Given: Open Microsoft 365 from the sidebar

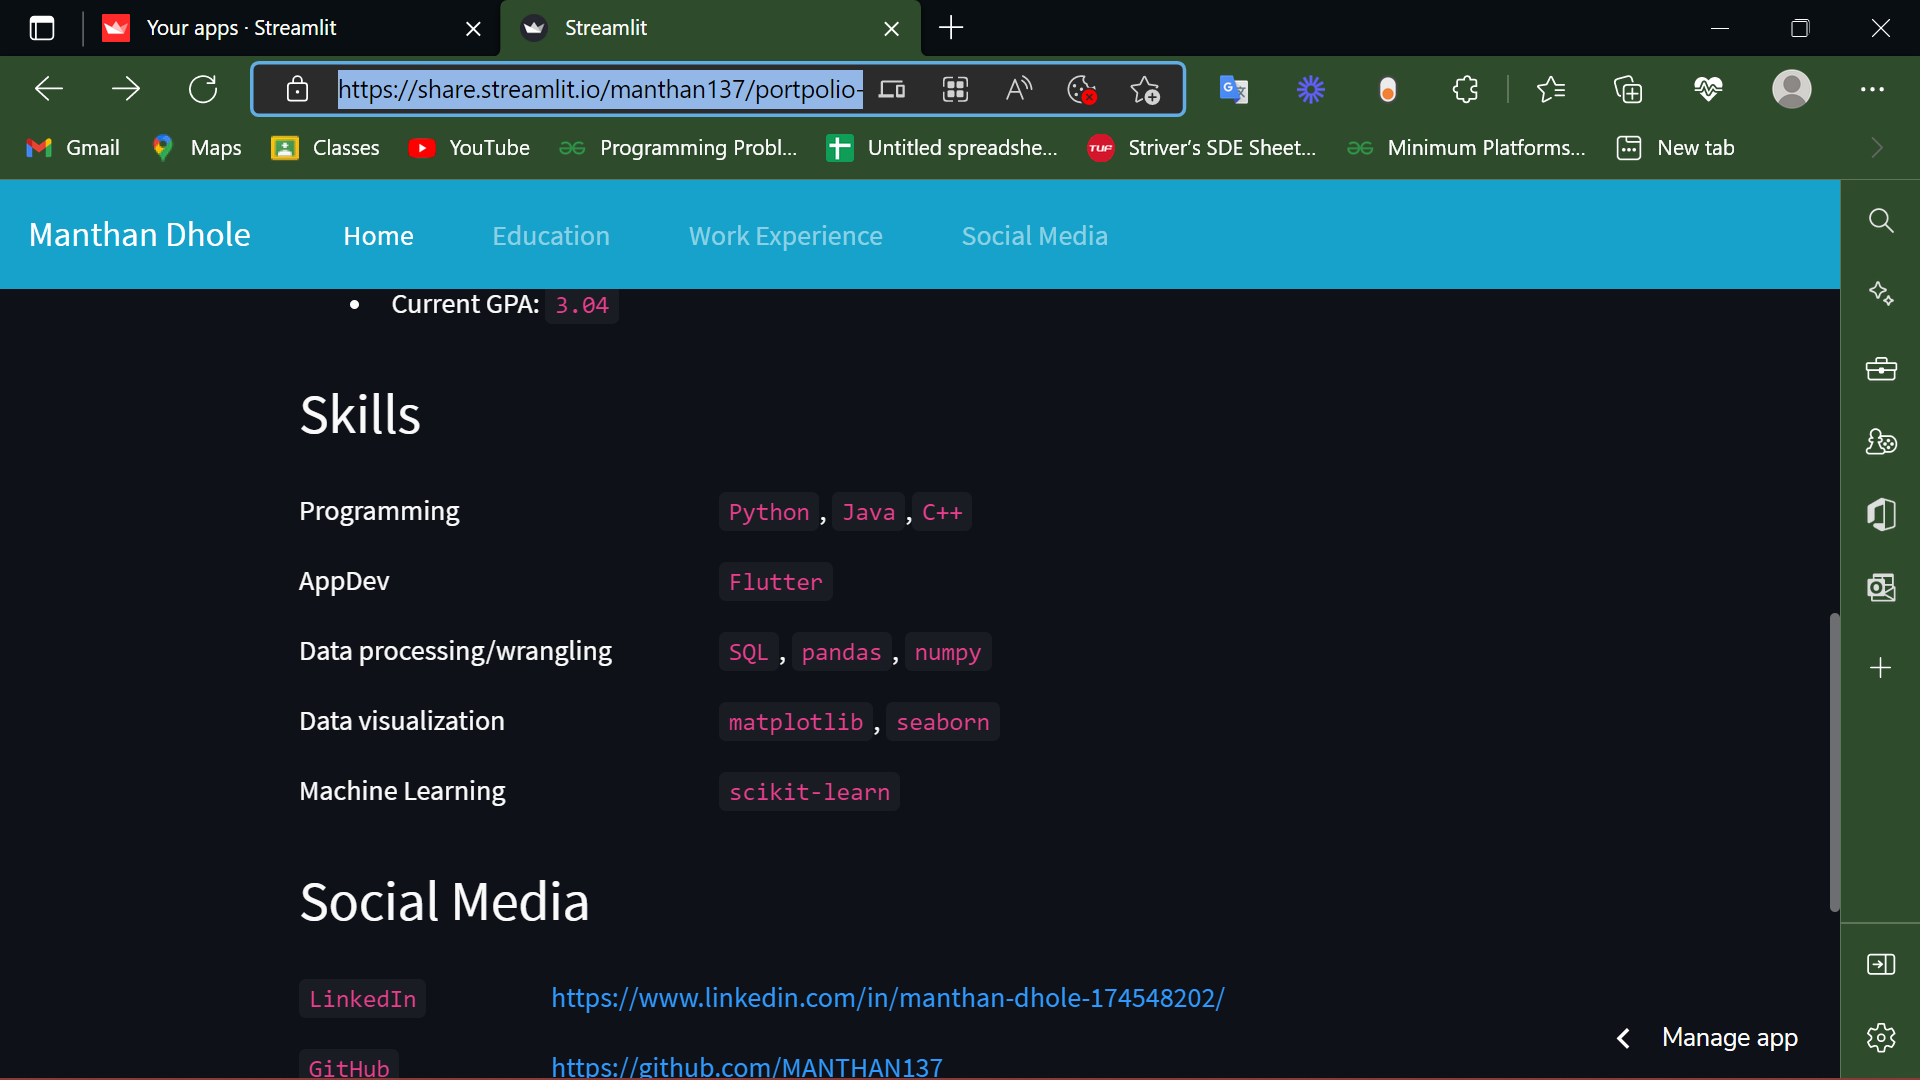Looking at the screenshot, I should click(1883, 514).
